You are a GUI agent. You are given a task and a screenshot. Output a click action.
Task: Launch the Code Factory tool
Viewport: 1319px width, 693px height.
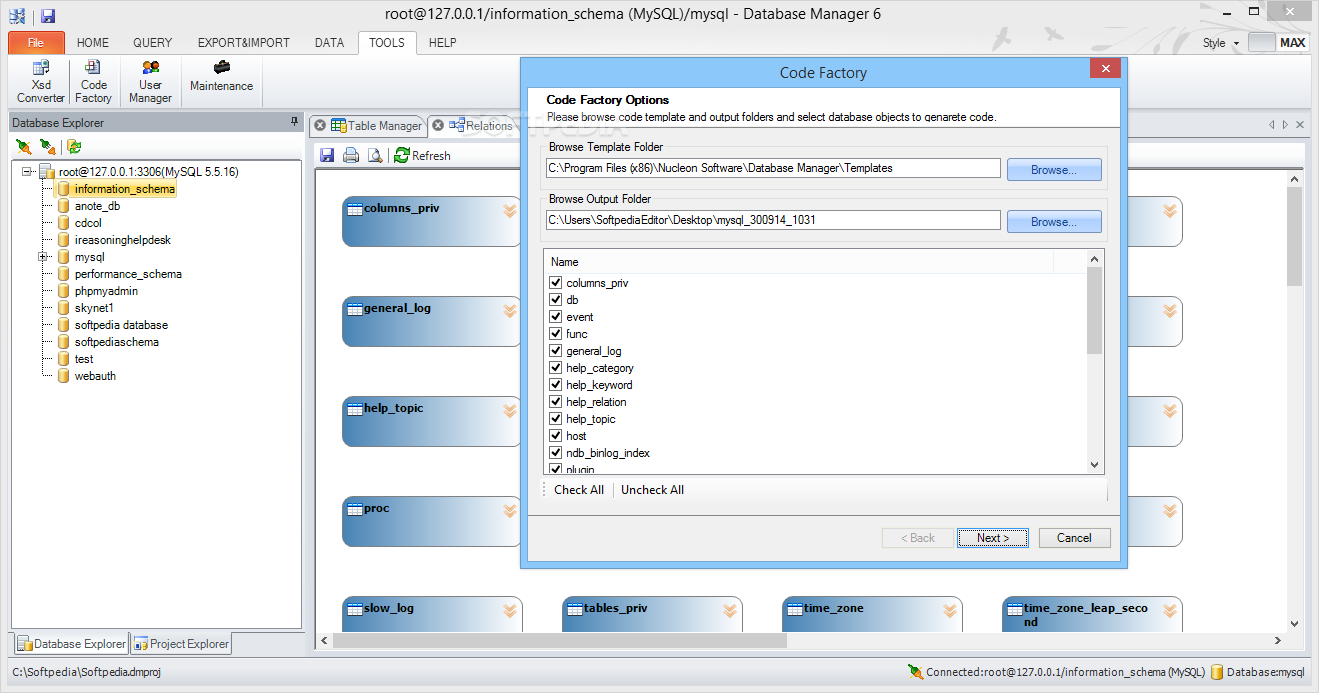(x=93, y=82)
